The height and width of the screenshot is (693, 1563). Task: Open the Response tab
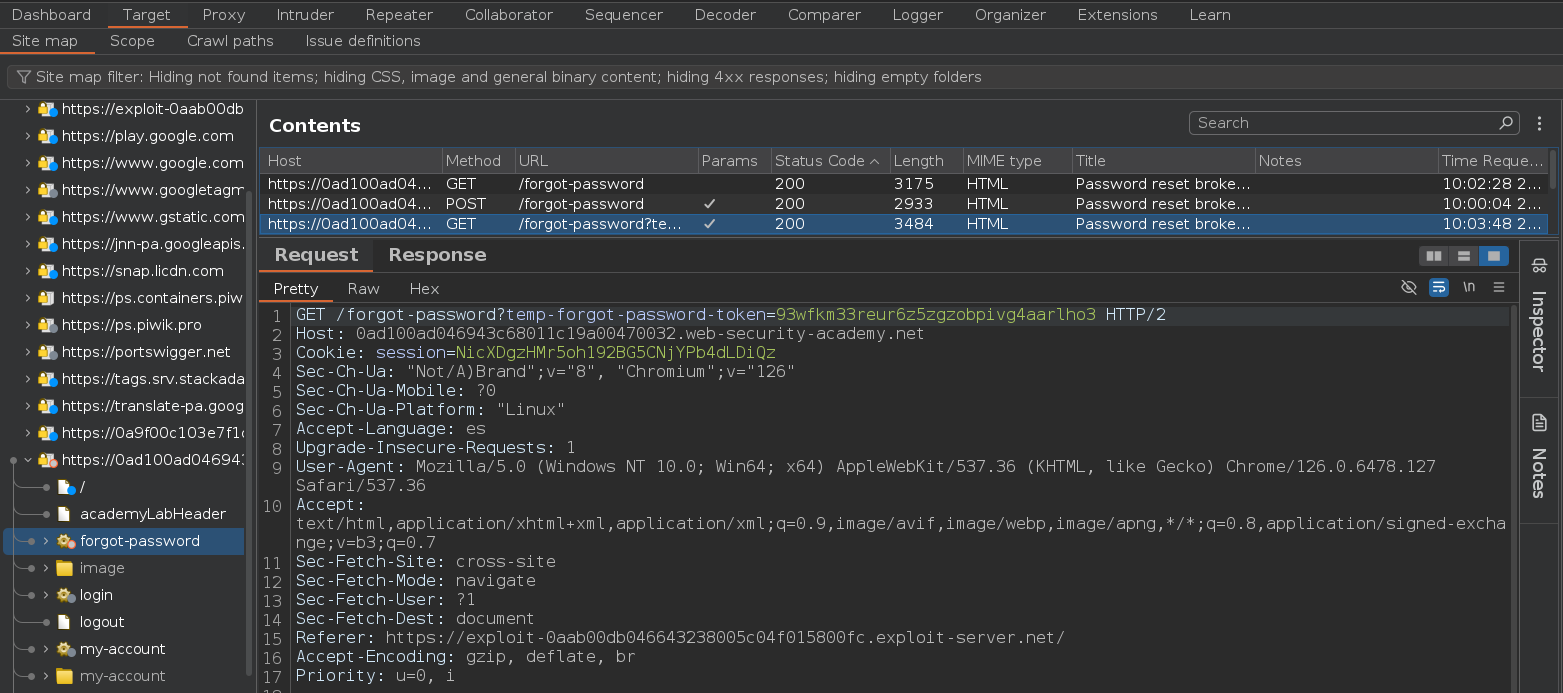click(437, 255)
